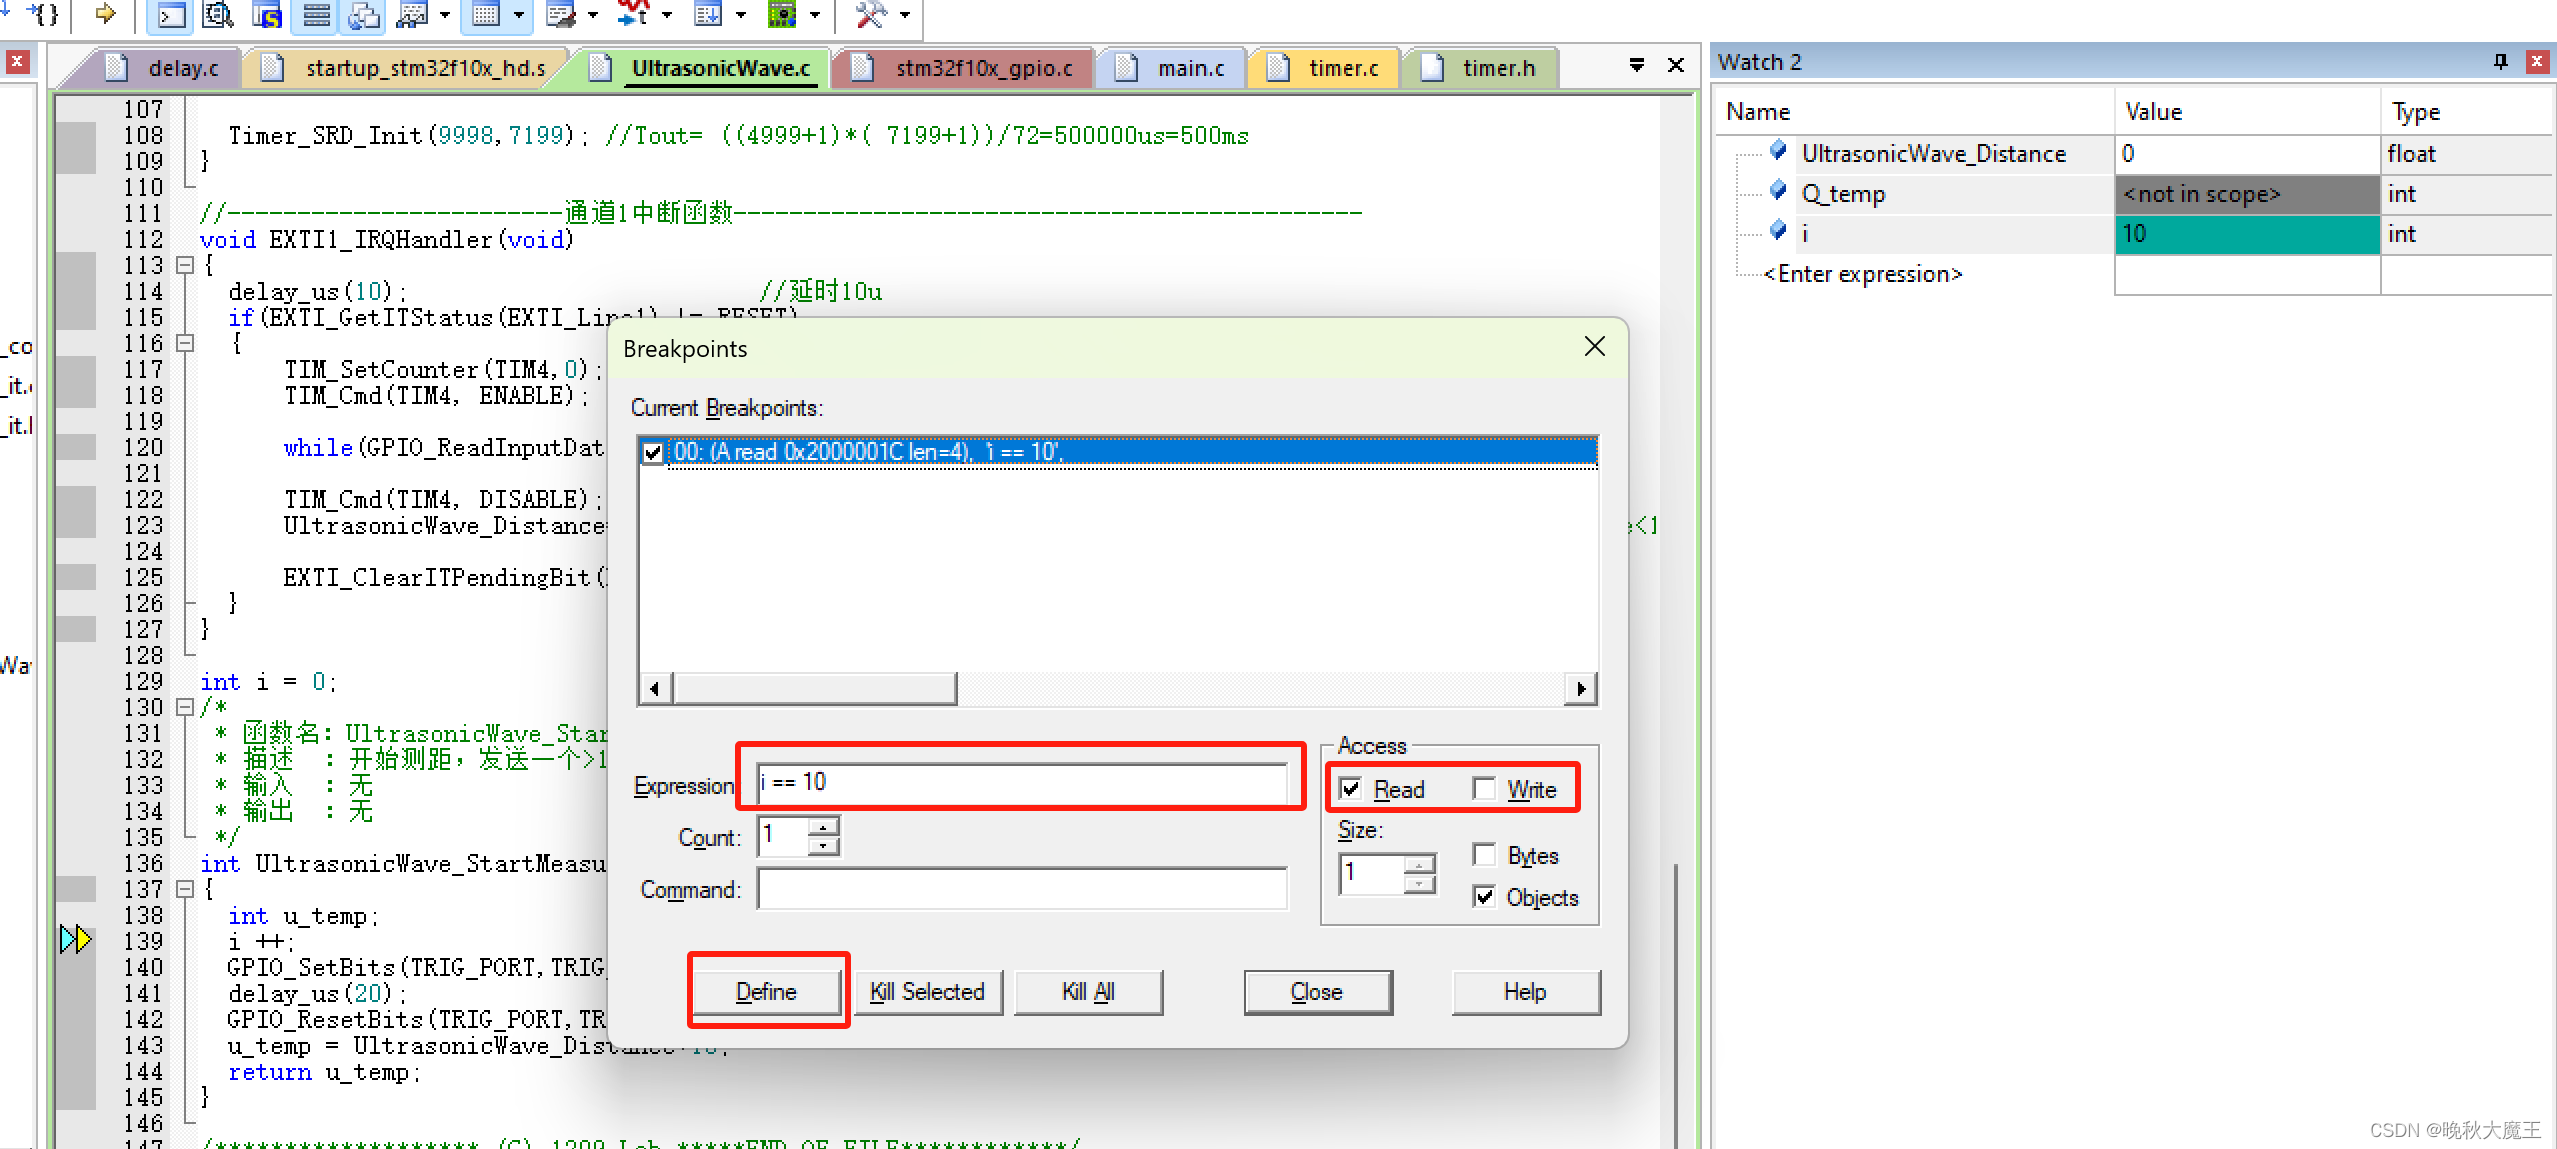Viewport: 2557px width, 1149px height.
Task: Click the Kill All button
Action: pyautogui.click(x=1087, y=991)
